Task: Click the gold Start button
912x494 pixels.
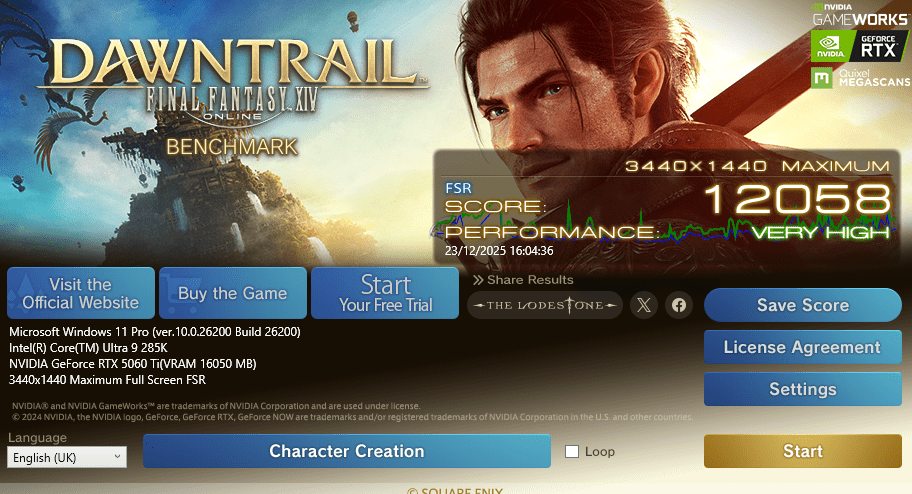Action: point(803,451)
